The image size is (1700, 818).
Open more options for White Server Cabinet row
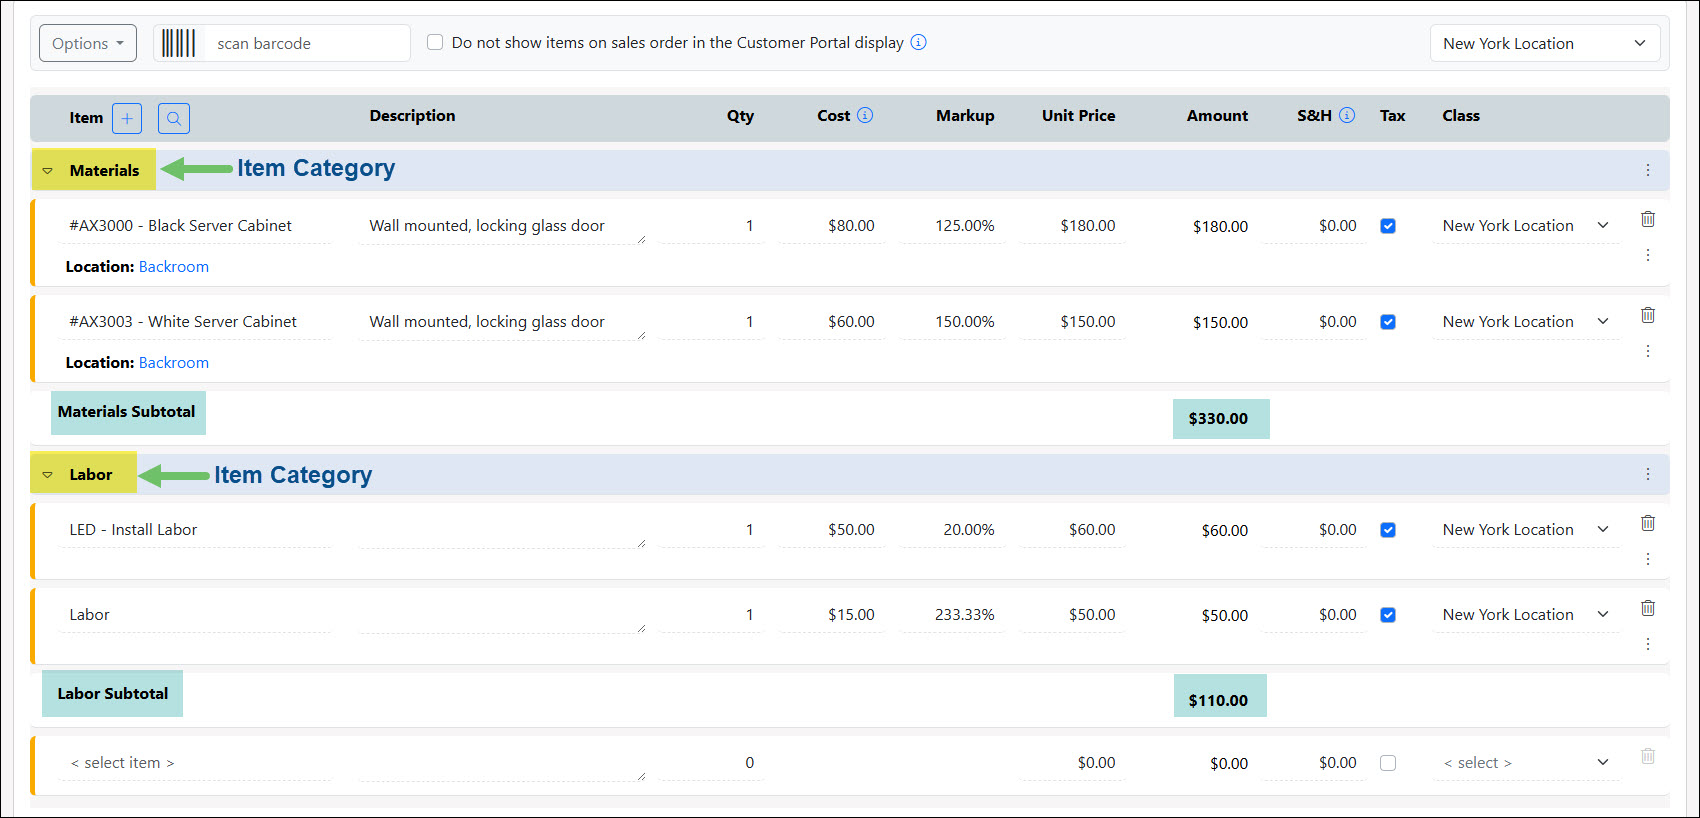coord(1648,351)
